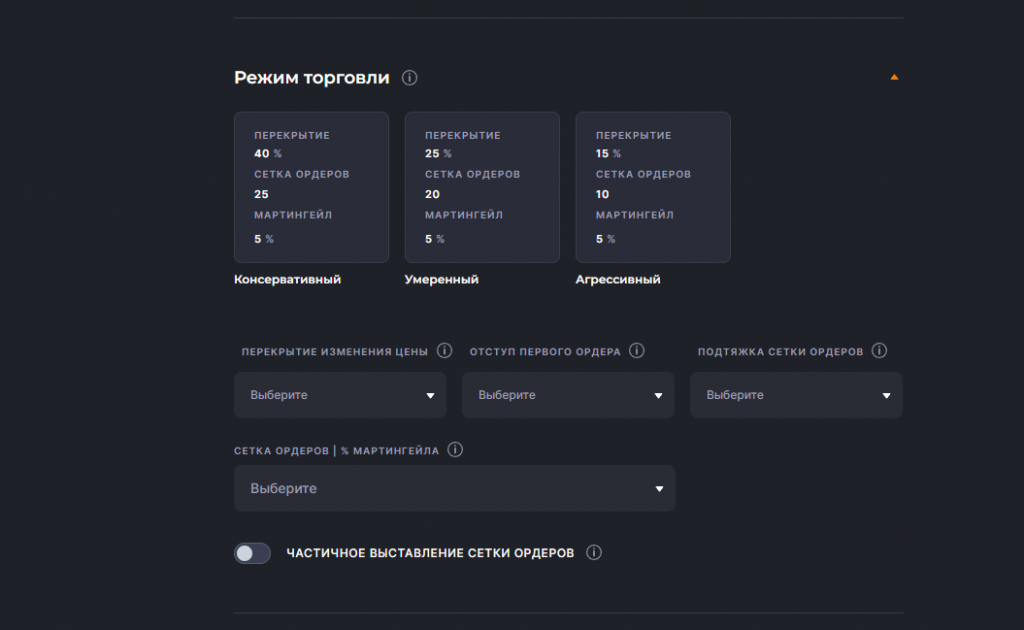Viewport: 1024px width, 630px height.
Task: Open the info icon beside Отступ первого ордера
Action: pos(637,351)
